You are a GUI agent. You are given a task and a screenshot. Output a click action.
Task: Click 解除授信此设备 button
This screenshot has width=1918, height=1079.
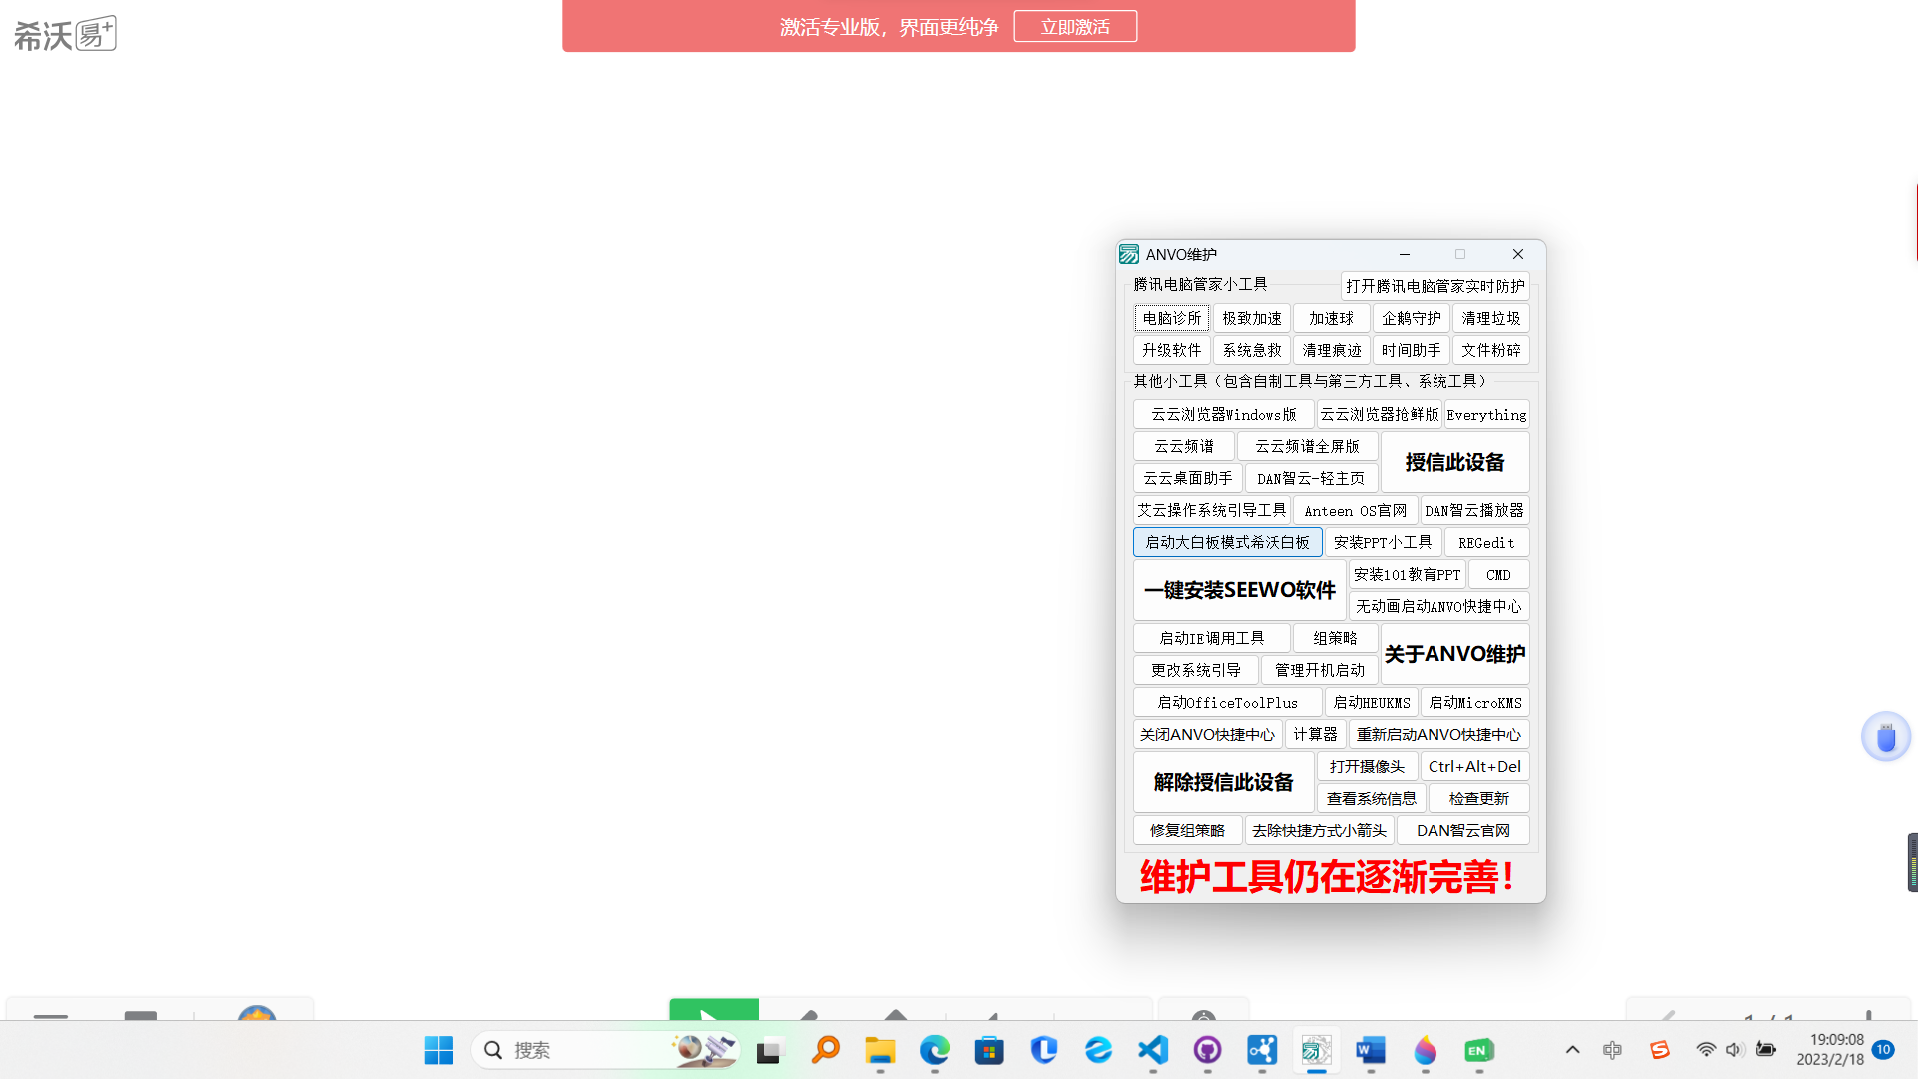(x=1224, y=782)
